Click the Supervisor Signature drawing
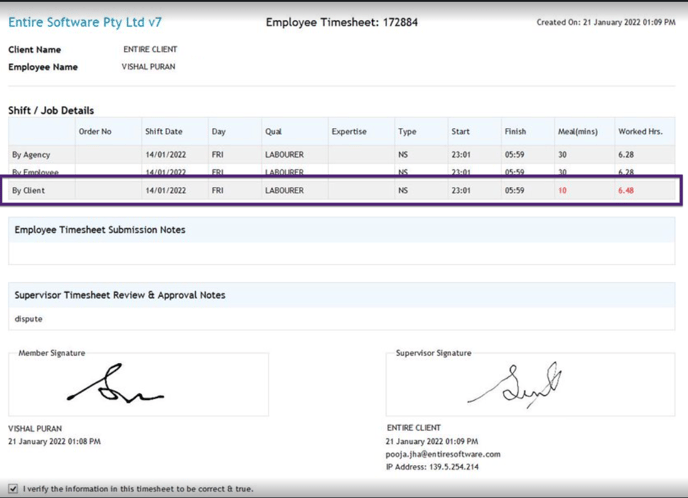Screen dimensions: 688x498 pyautogui.click(x=515, y=384)
